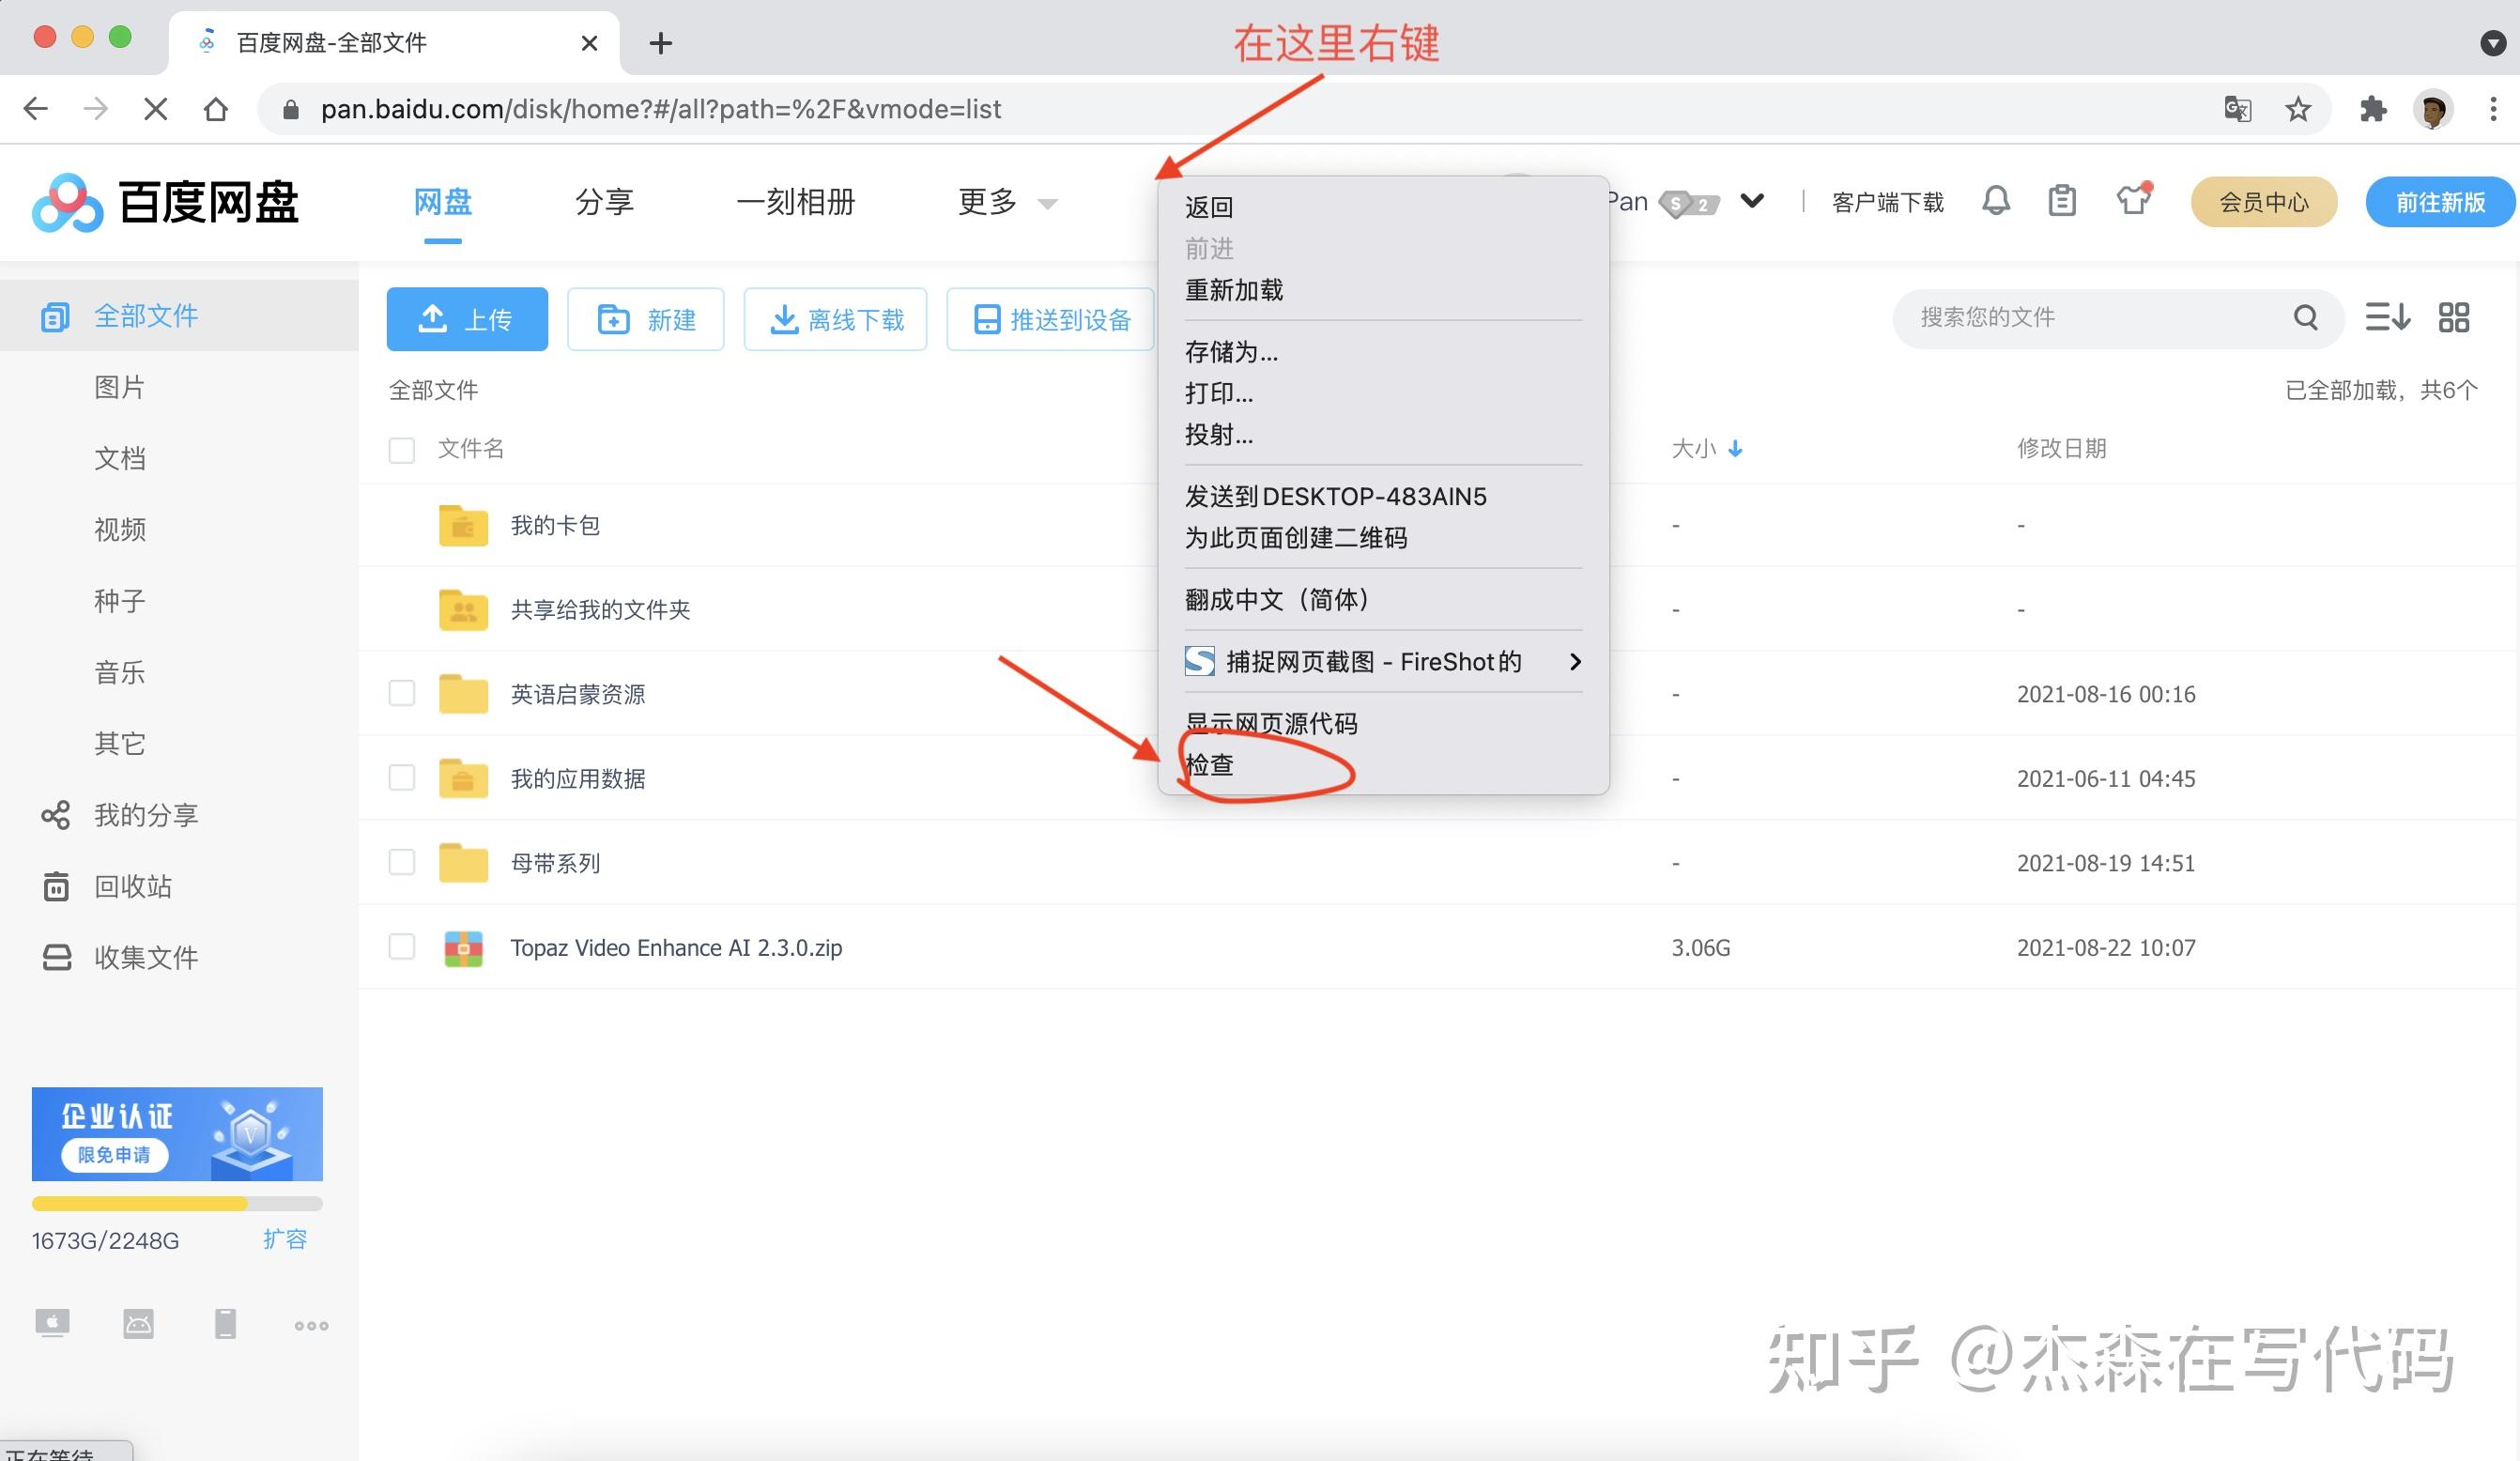Open the extensions puzzle icon
Image resolution: width=2520 pixels, height=1461 pixels.
tap(2372, 108)
